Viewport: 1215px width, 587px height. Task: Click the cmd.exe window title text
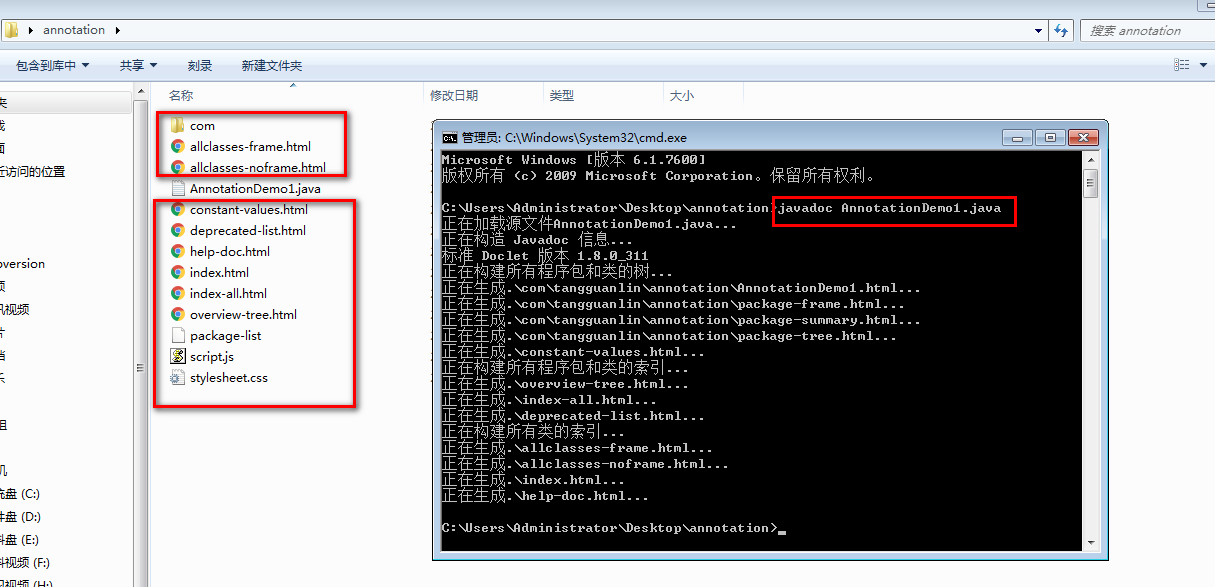click(574, 137)
